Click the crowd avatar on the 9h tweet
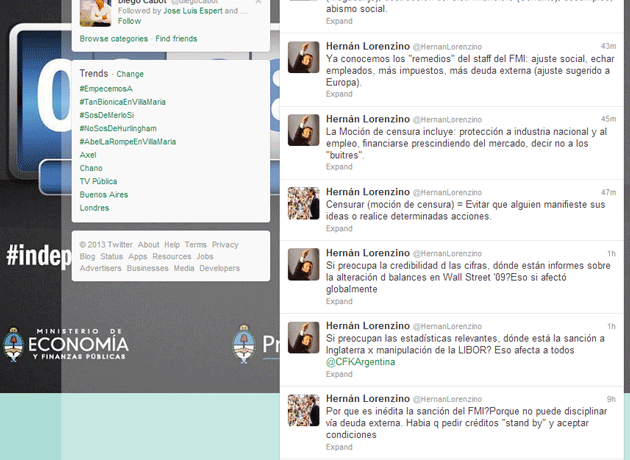 [x=303, y=410]
